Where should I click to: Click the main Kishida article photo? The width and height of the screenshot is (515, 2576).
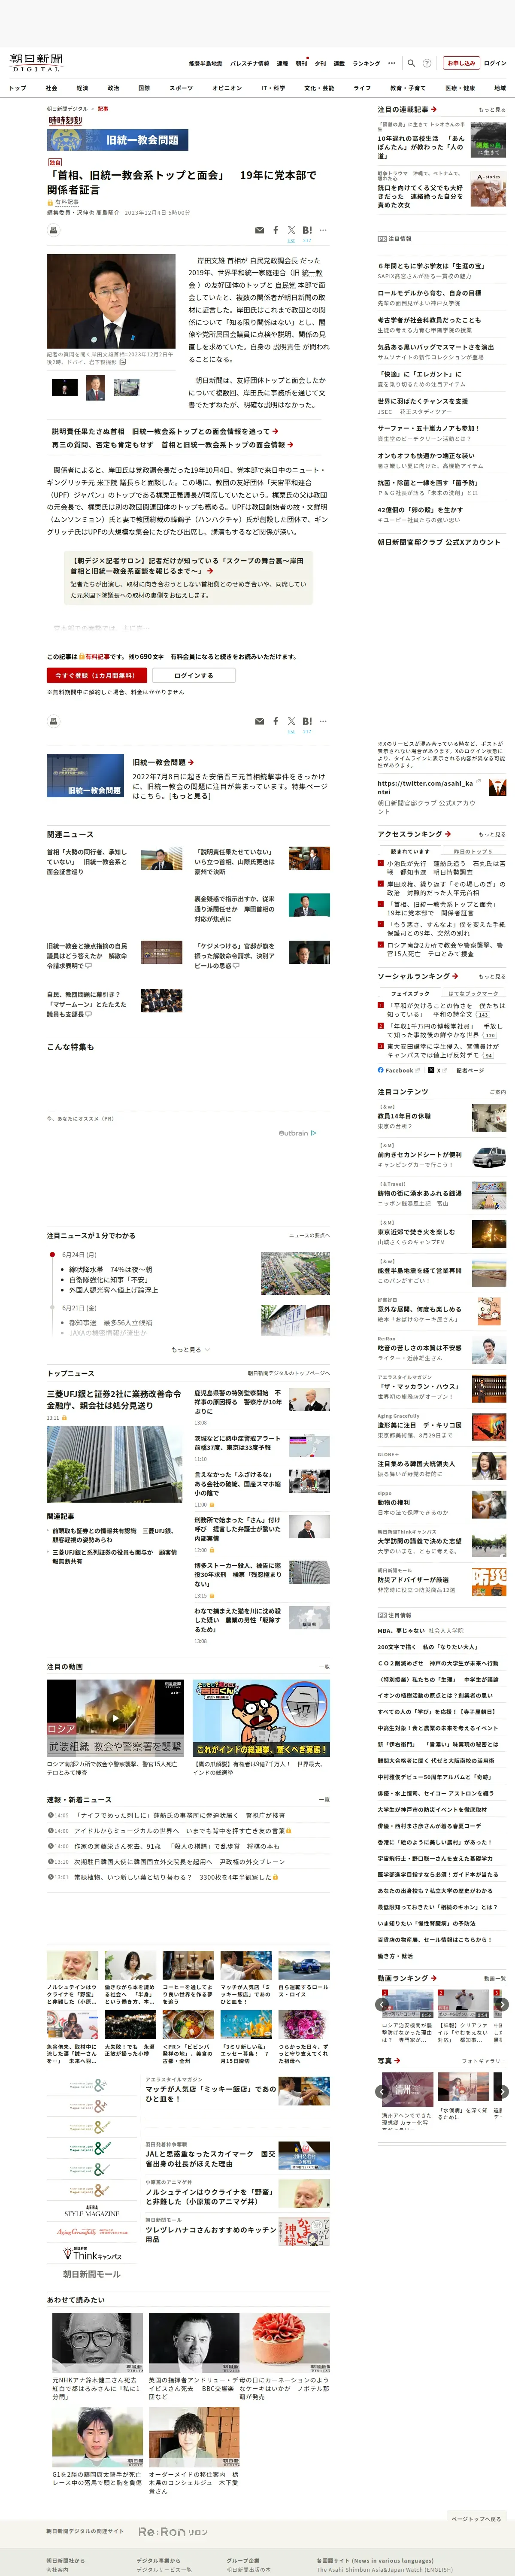[111, 301]
